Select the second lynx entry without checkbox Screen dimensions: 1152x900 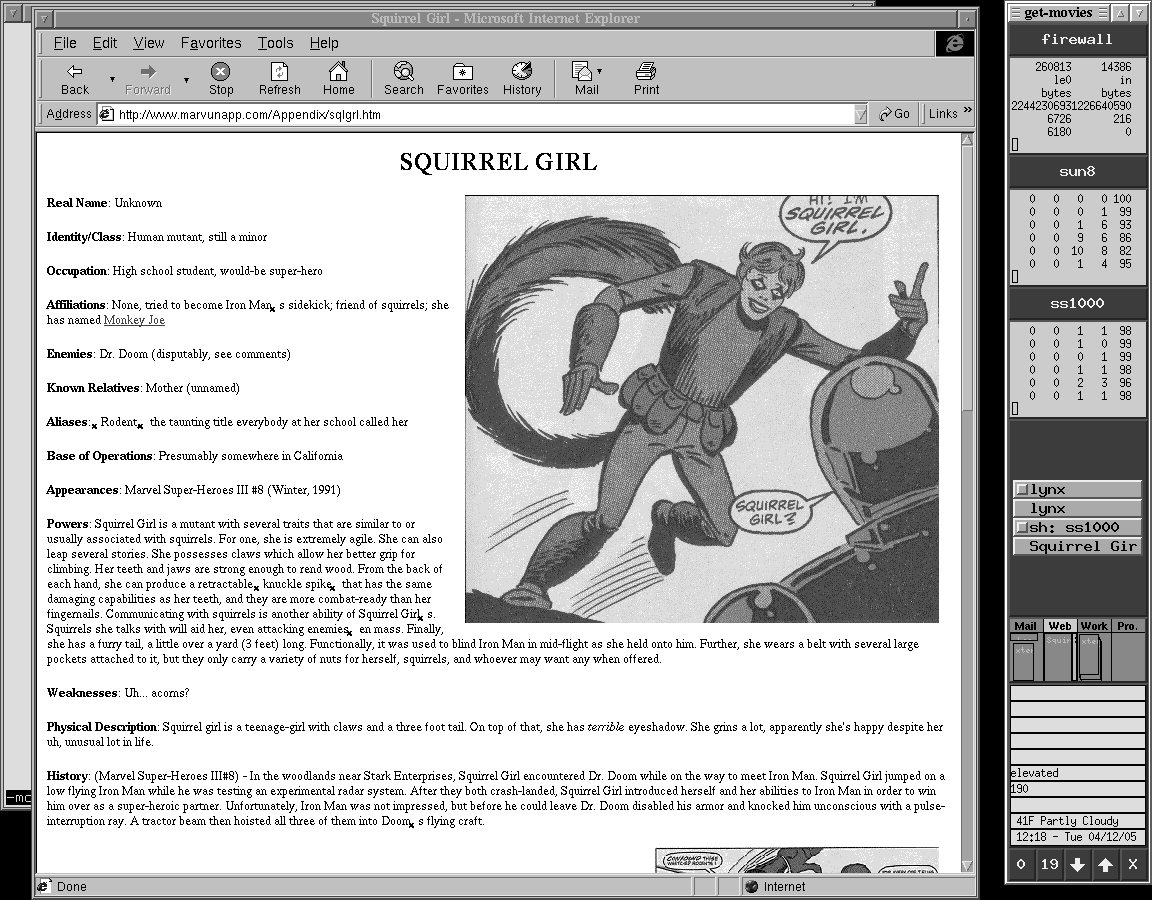tap(1077, 508)
